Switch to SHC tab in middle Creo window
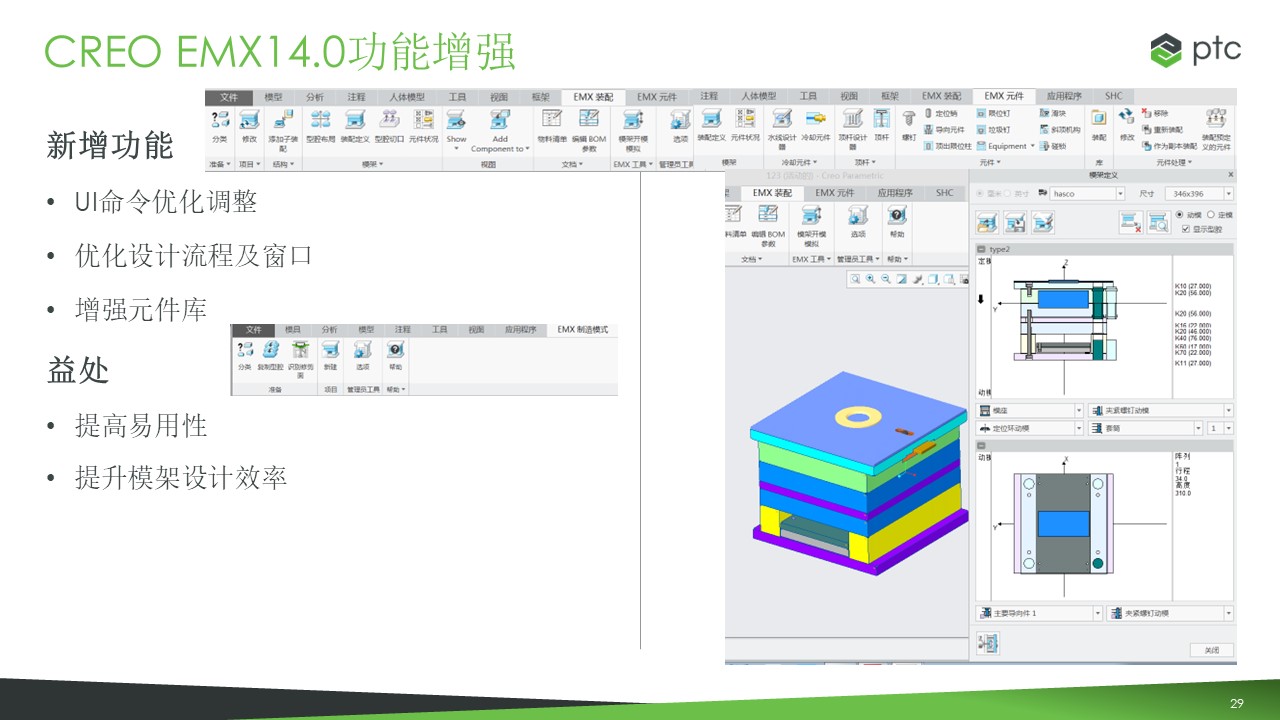1280x720 pixels. tap(944, 193)
